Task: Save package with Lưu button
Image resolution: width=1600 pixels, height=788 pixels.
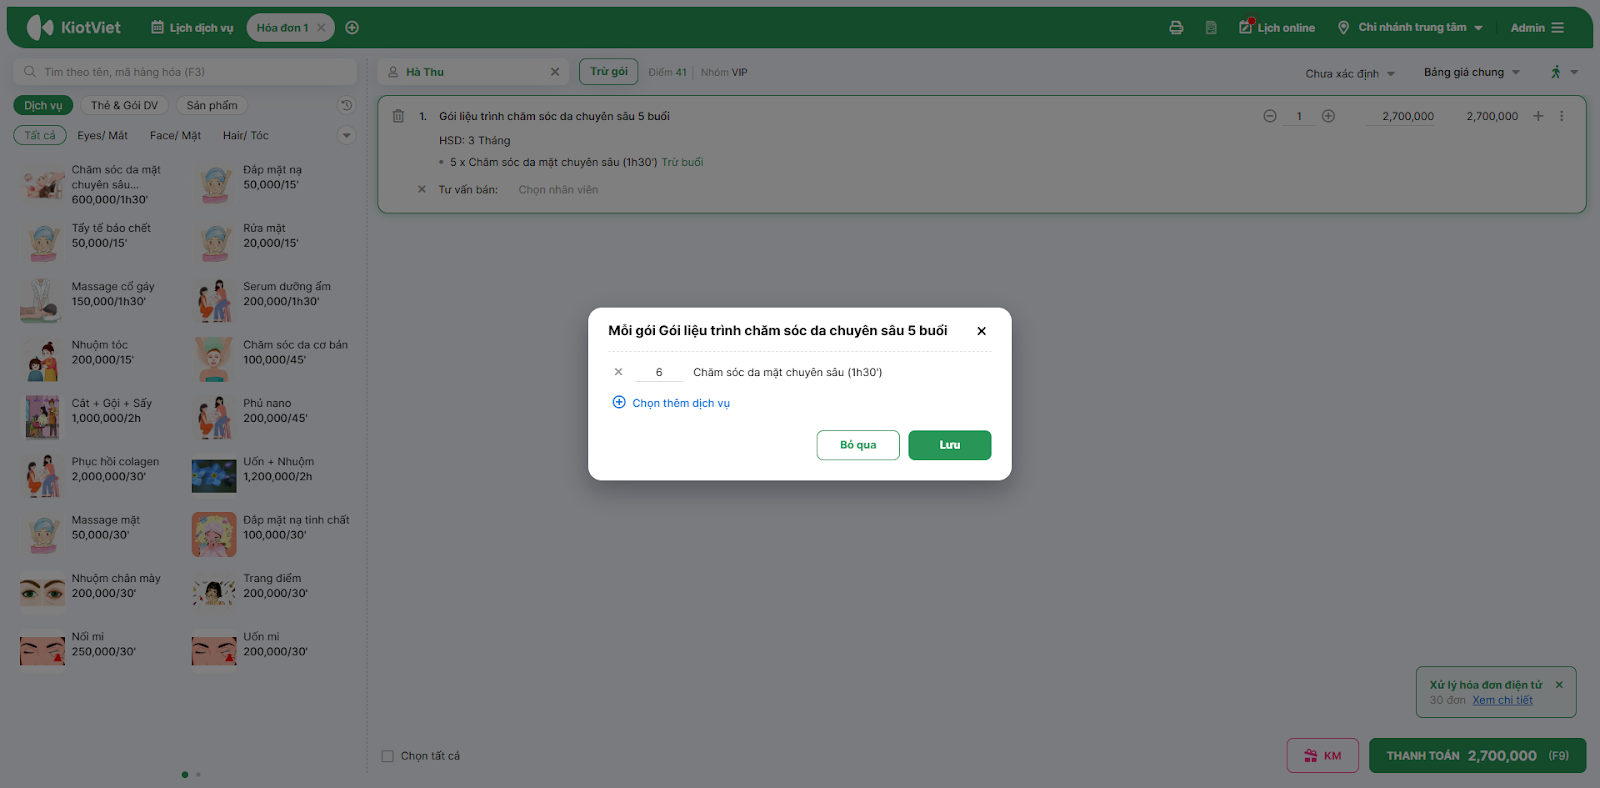Action: tap(950, 445)
